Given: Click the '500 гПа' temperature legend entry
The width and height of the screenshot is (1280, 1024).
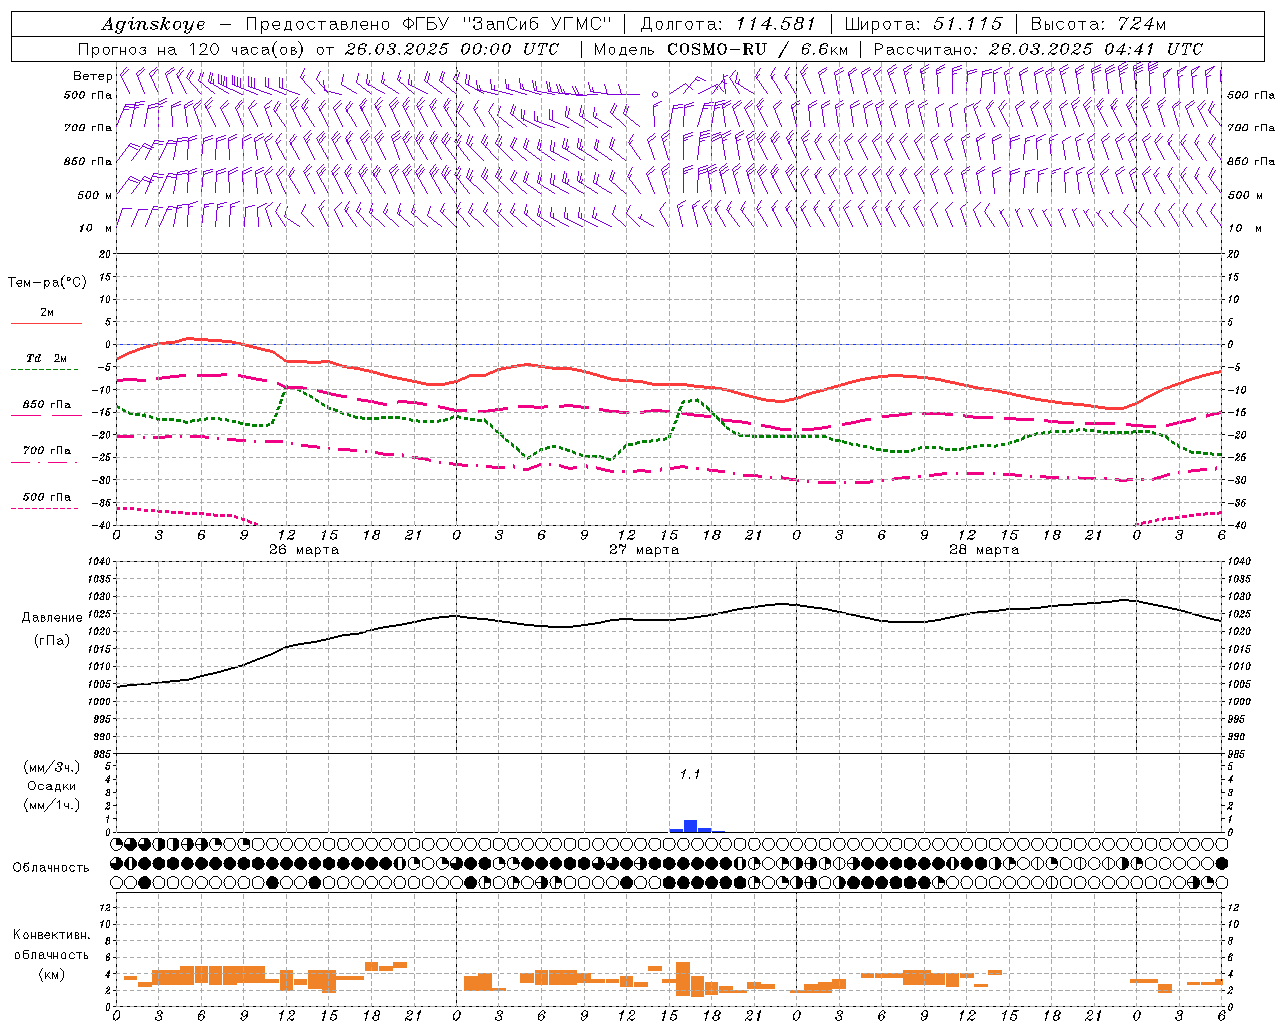Looking at the screenshot, I should coord(47,497).
